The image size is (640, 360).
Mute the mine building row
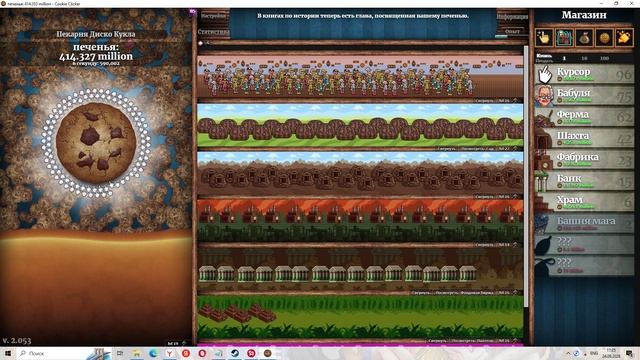[484, 197]
